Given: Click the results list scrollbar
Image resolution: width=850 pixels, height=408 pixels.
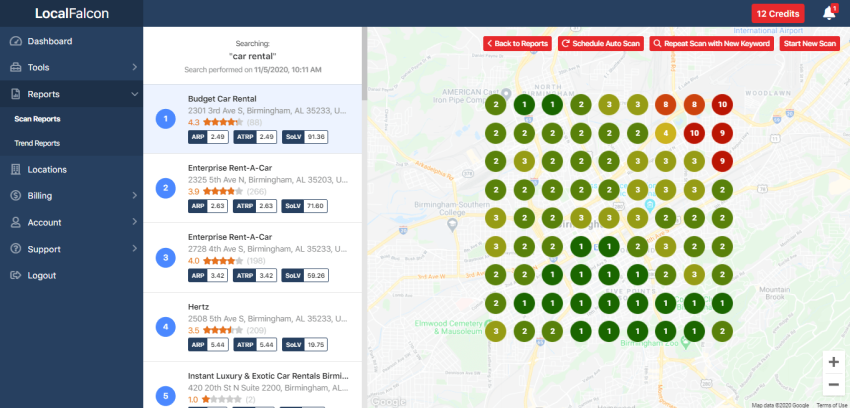Looking at the screenshot, I should pyautogui.click(x=364, y=64).
